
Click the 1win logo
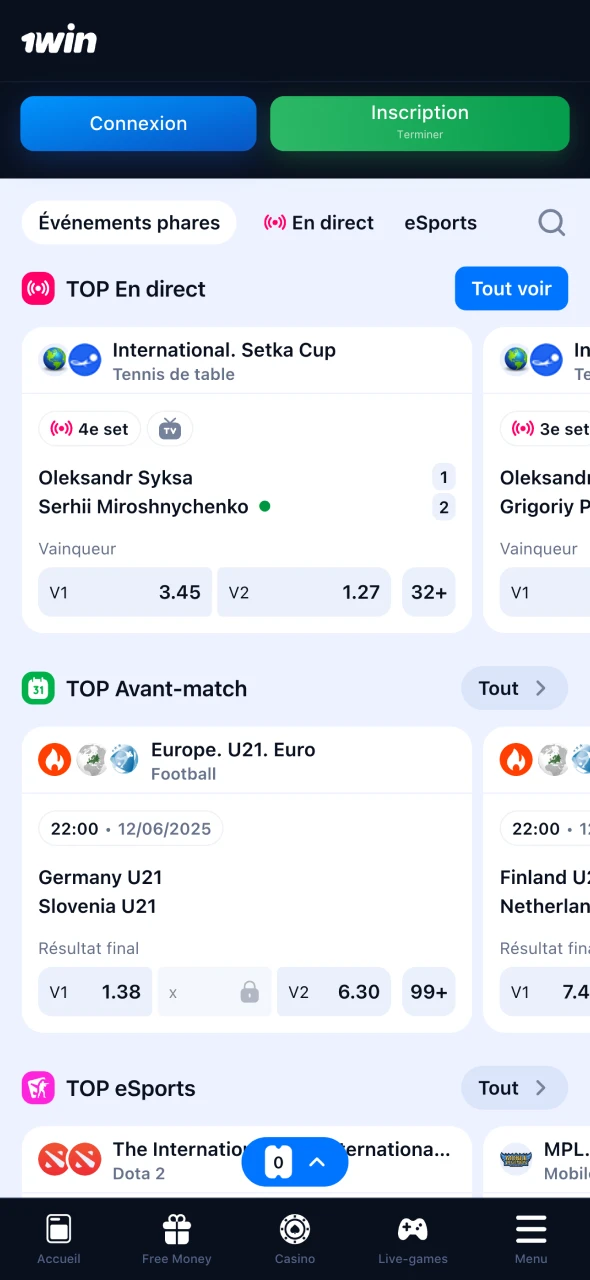pos(59,40)
